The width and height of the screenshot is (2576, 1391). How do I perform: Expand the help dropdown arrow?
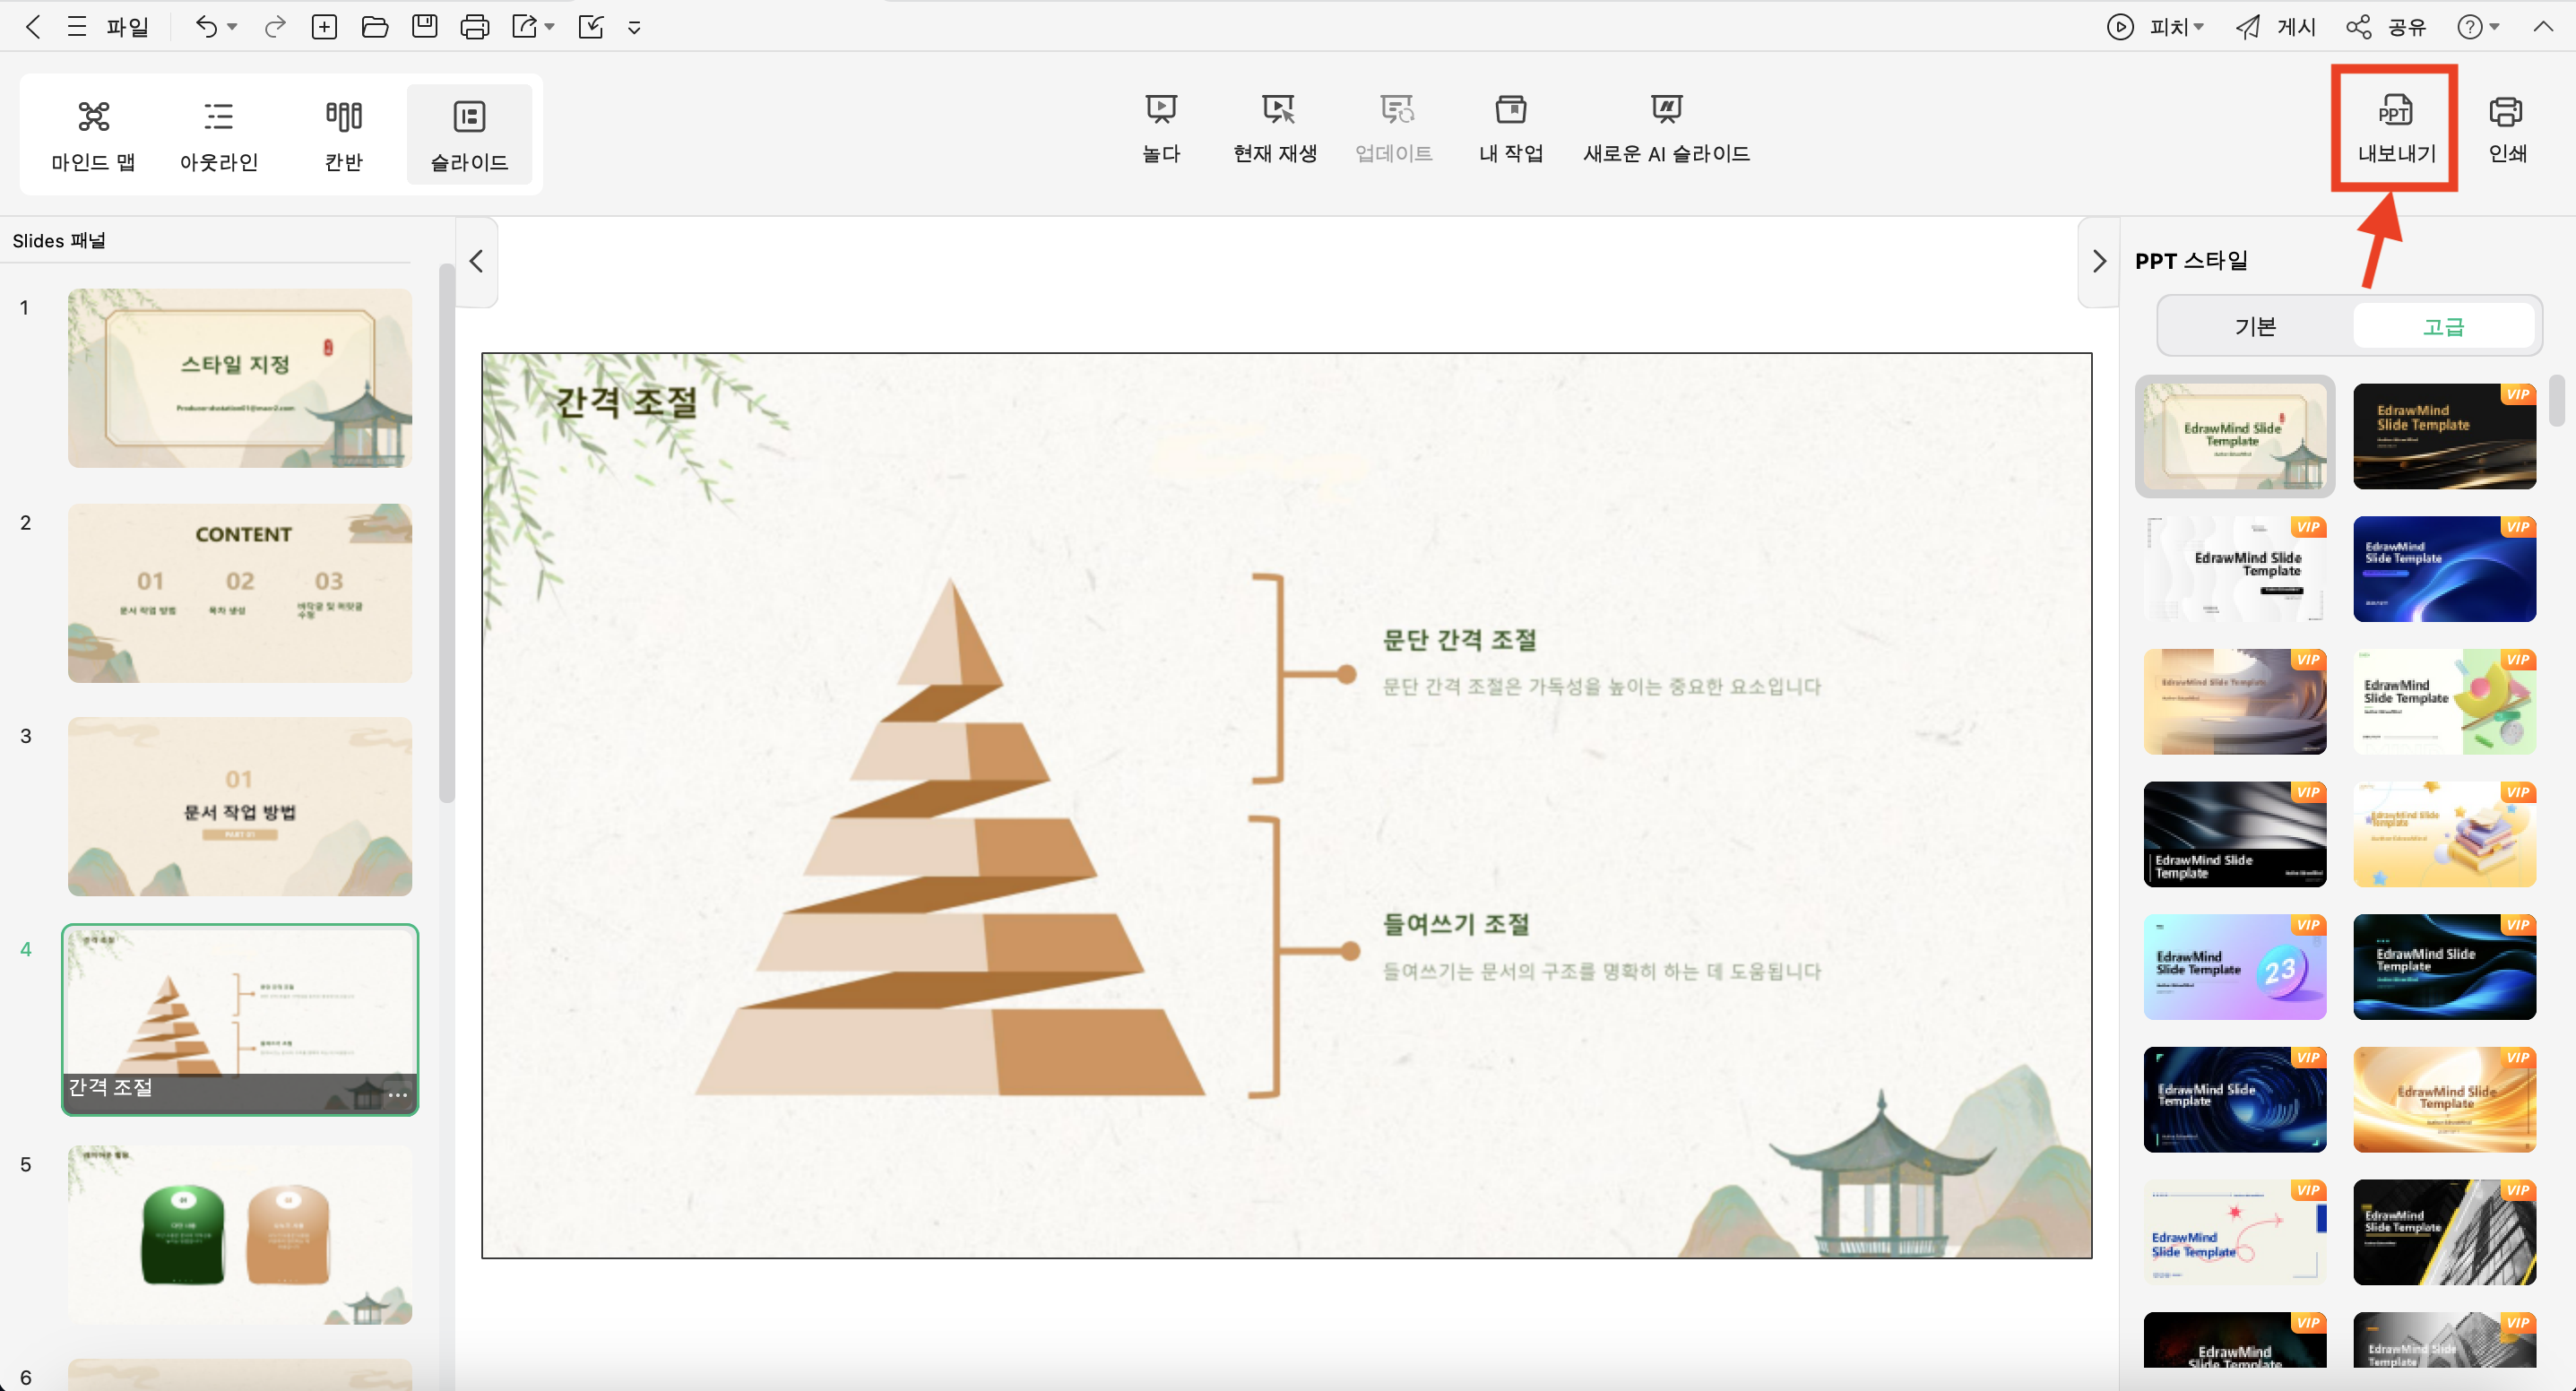(2495, 27)
